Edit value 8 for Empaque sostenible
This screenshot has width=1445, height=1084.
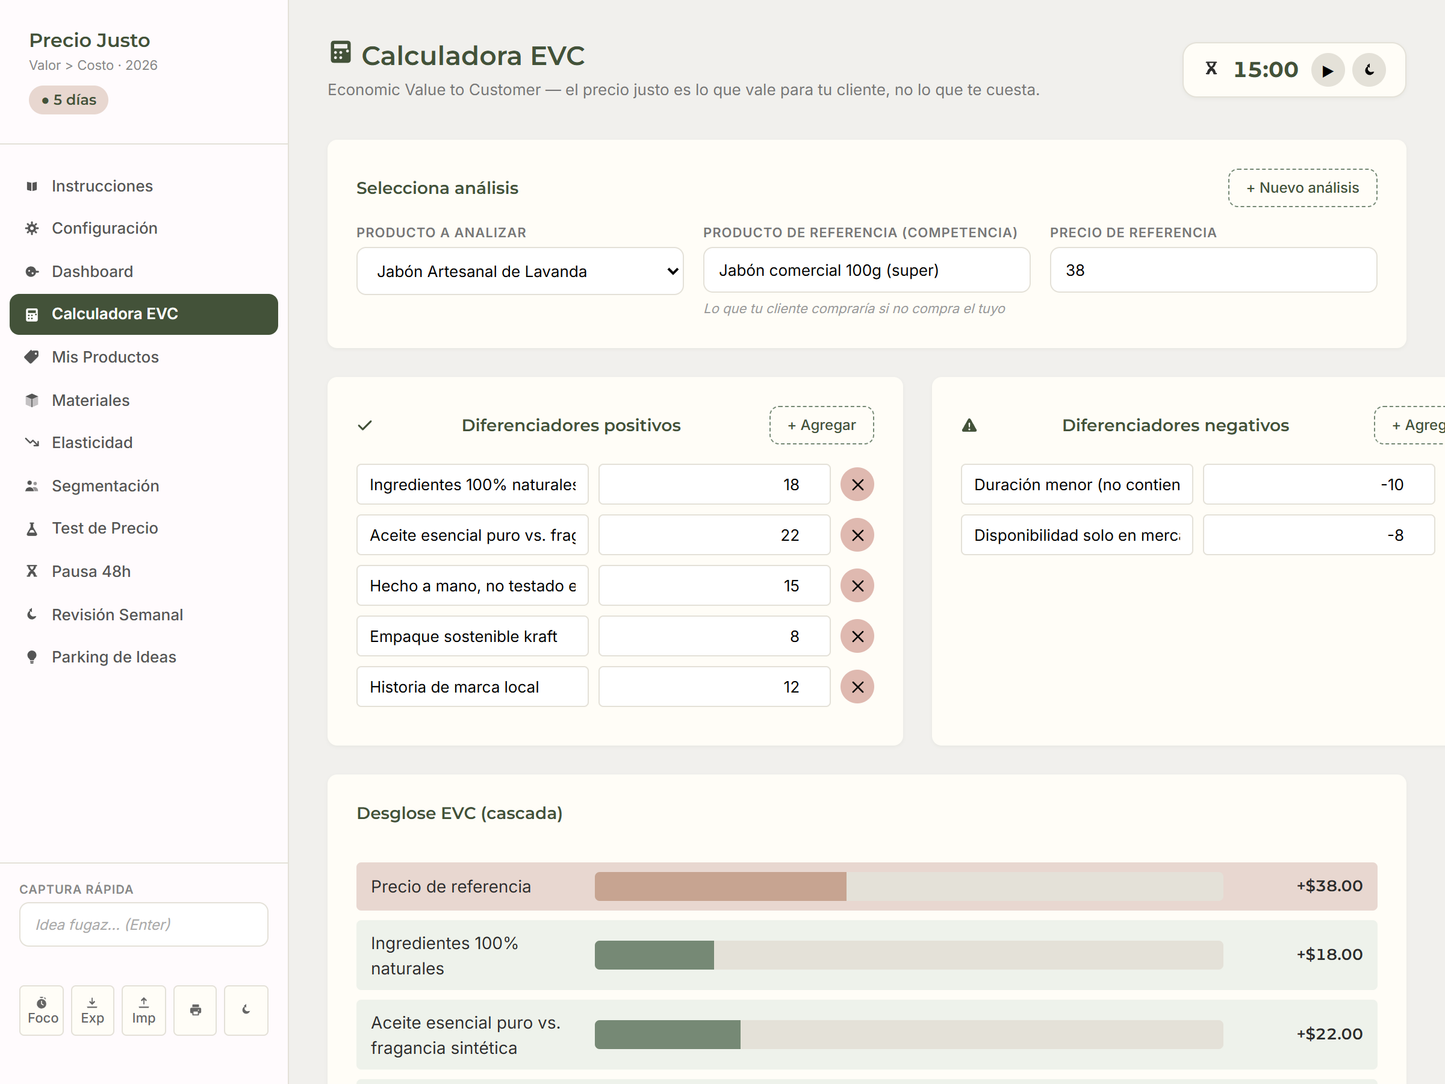click(x=714, y=636)
